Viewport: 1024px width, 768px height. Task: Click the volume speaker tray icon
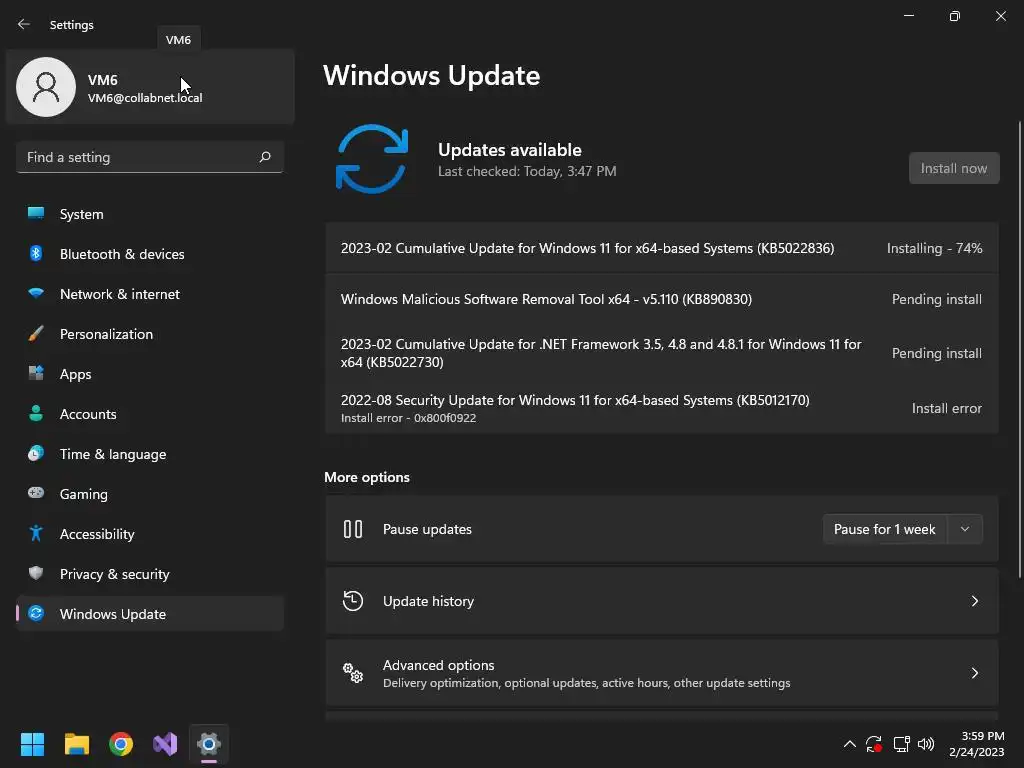(x=926, y=744)
